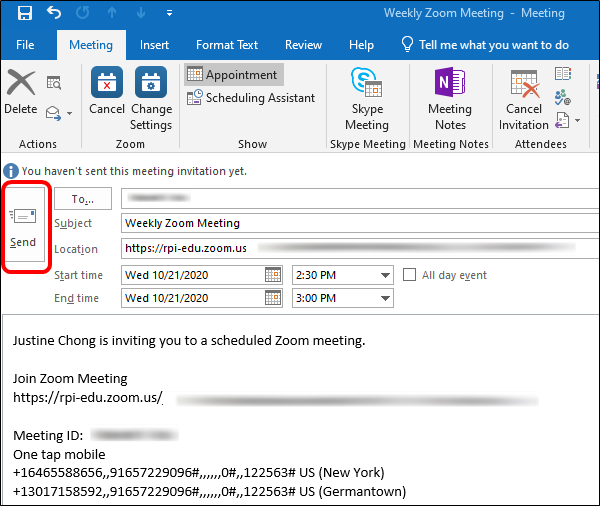
Task: Click the Meeting ID label
Action: [x=48, y=436]
